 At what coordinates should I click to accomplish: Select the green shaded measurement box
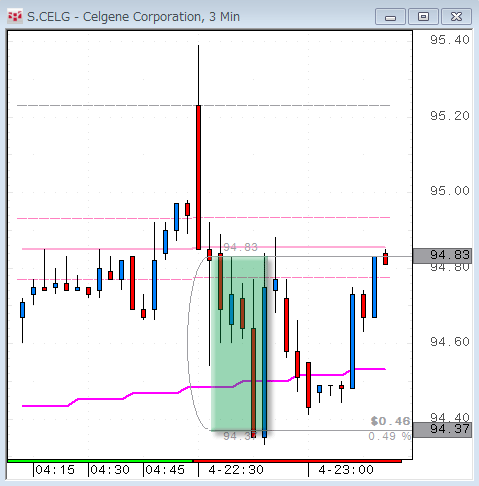click(x=239, y=343)
